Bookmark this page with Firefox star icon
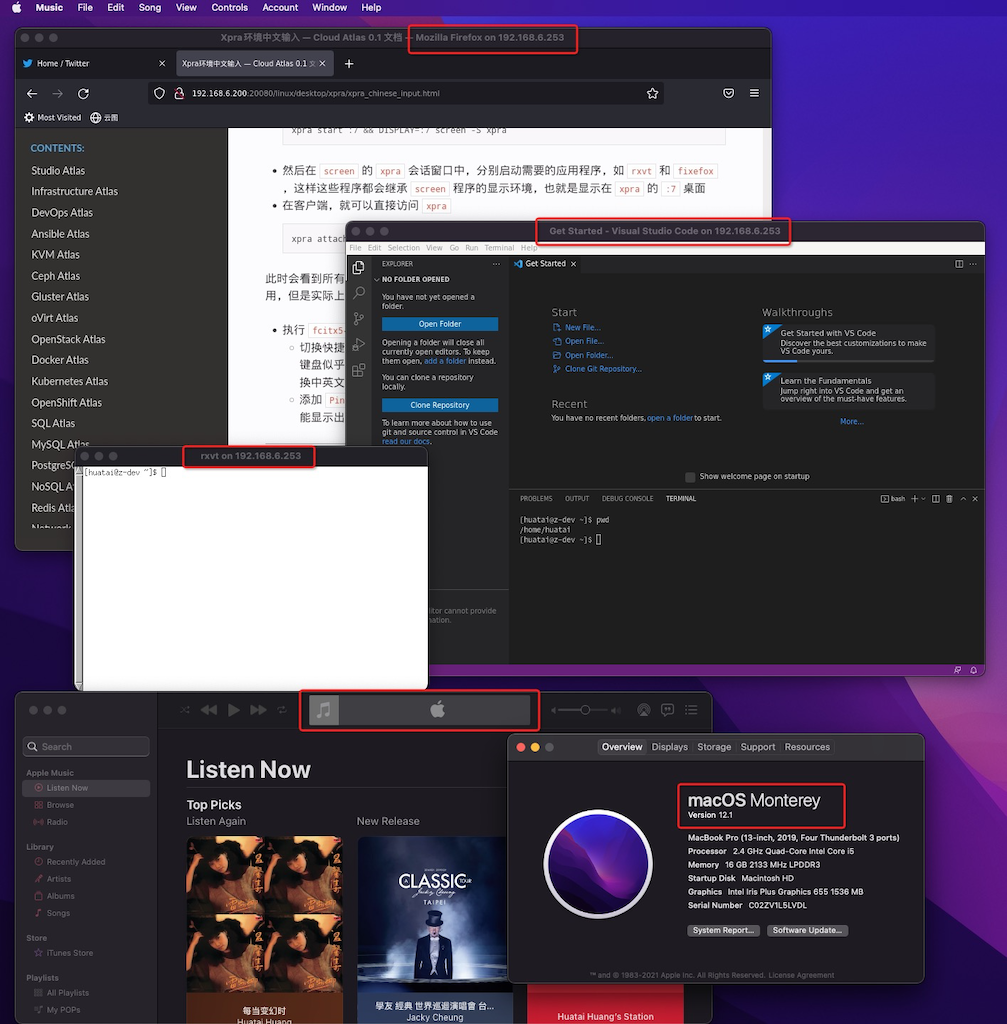This screenshot has width=1007, height=1024. (x=652, y=93)
